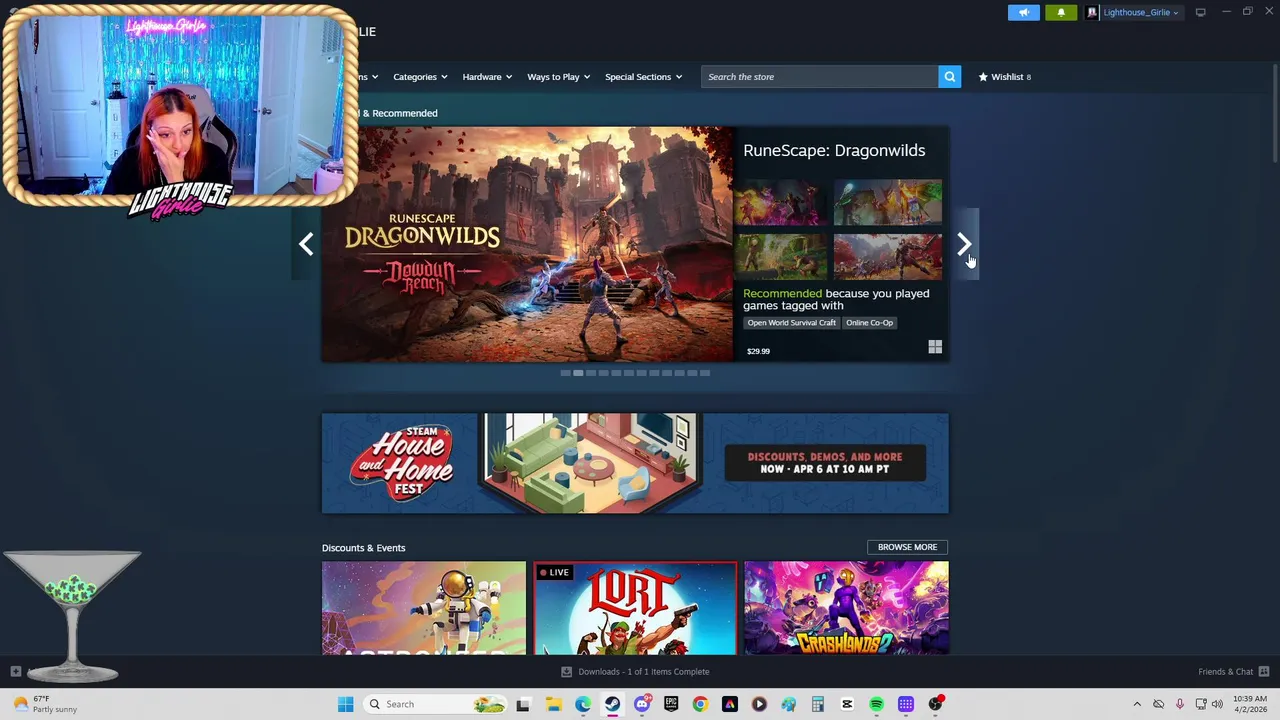
Task: Open CapCut from the taskbar
Action: 847,704
